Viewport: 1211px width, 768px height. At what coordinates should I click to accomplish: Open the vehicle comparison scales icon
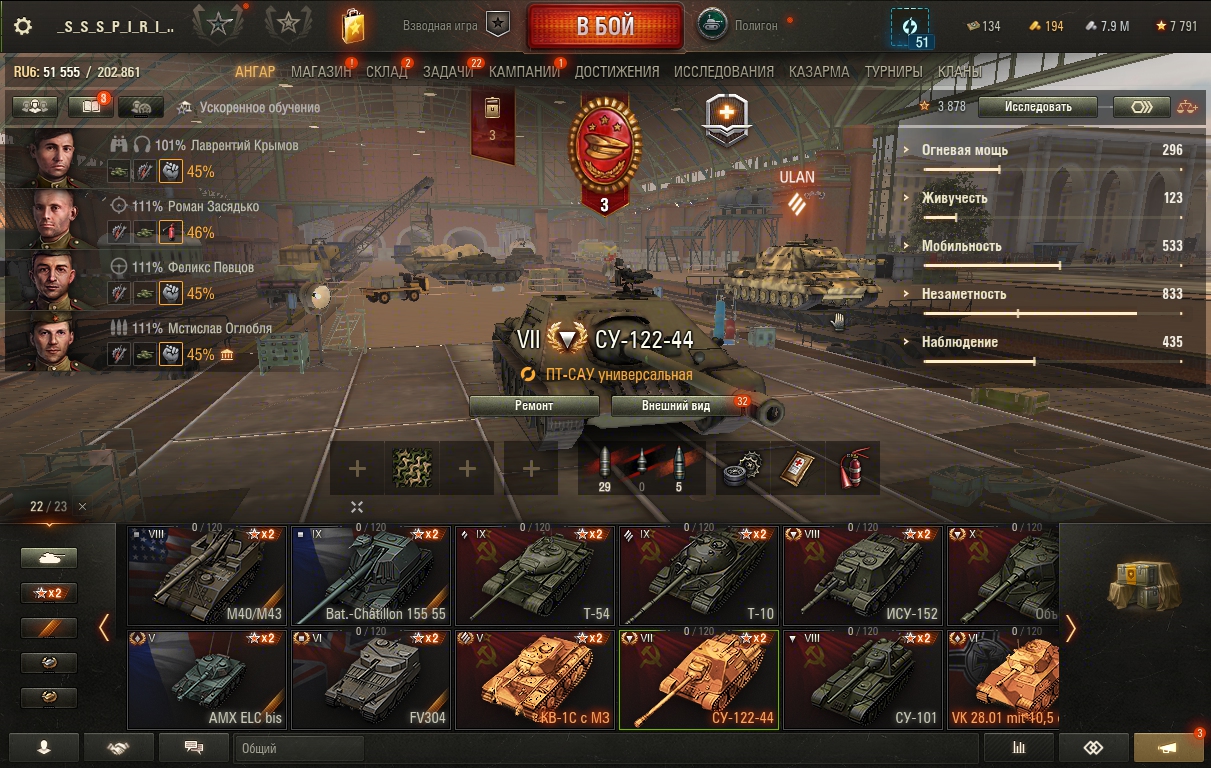1186,107
